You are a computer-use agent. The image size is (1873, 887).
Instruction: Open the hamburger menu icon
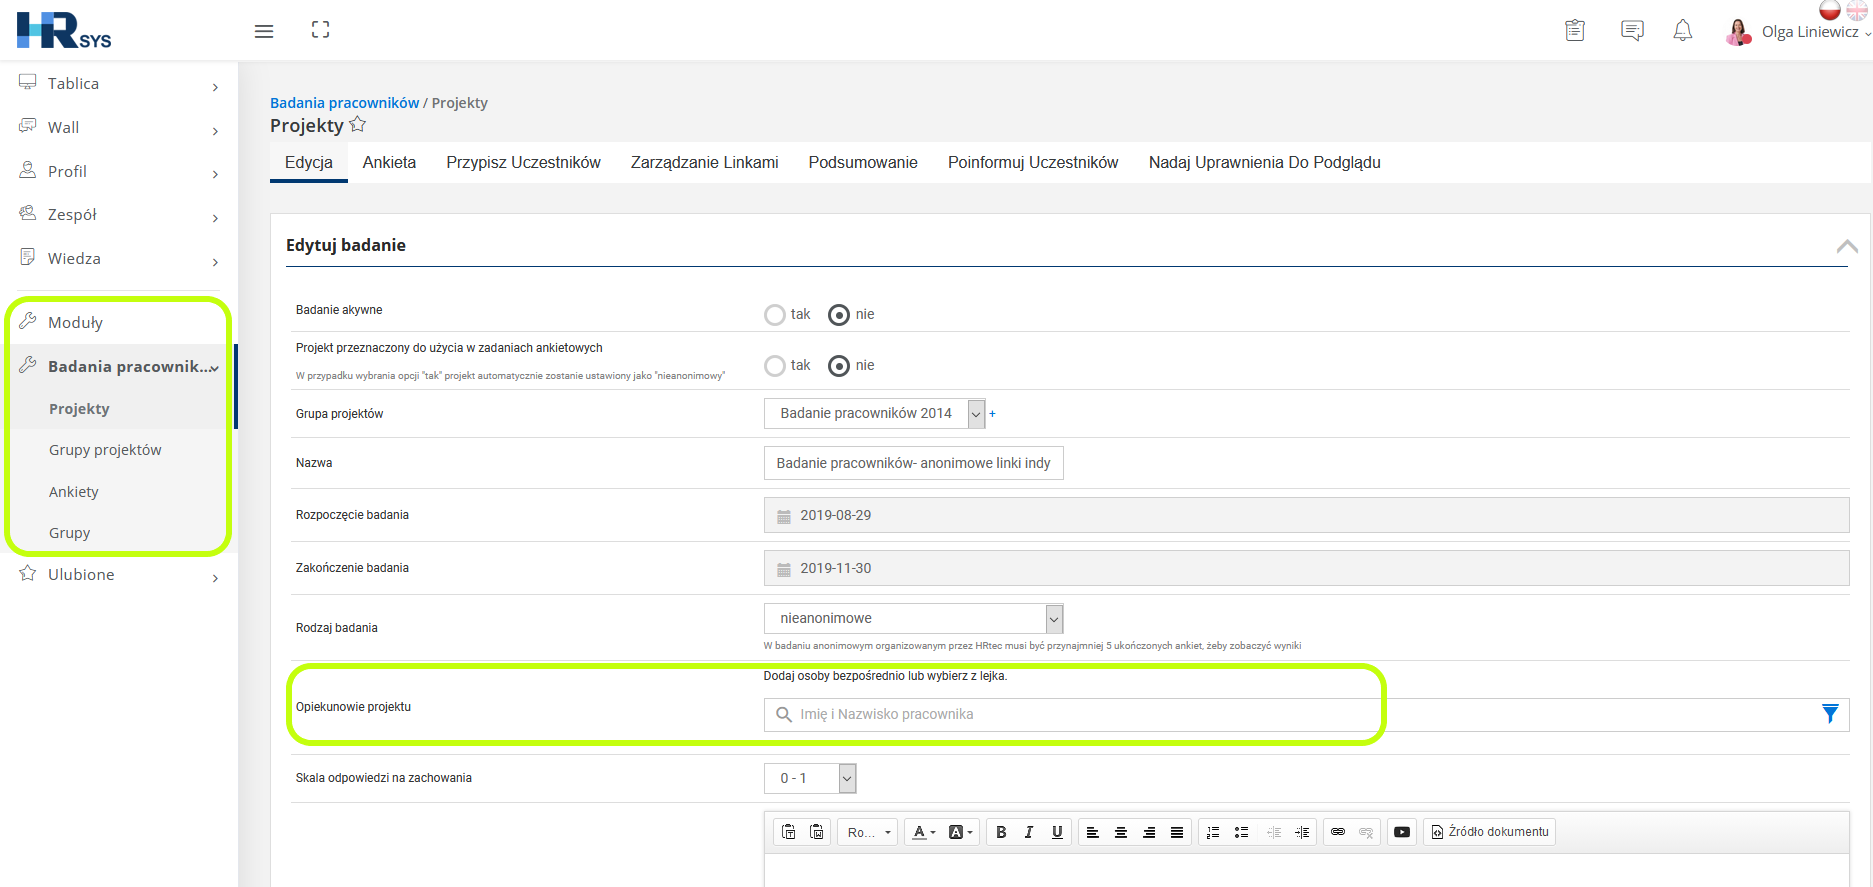[264, 31]
